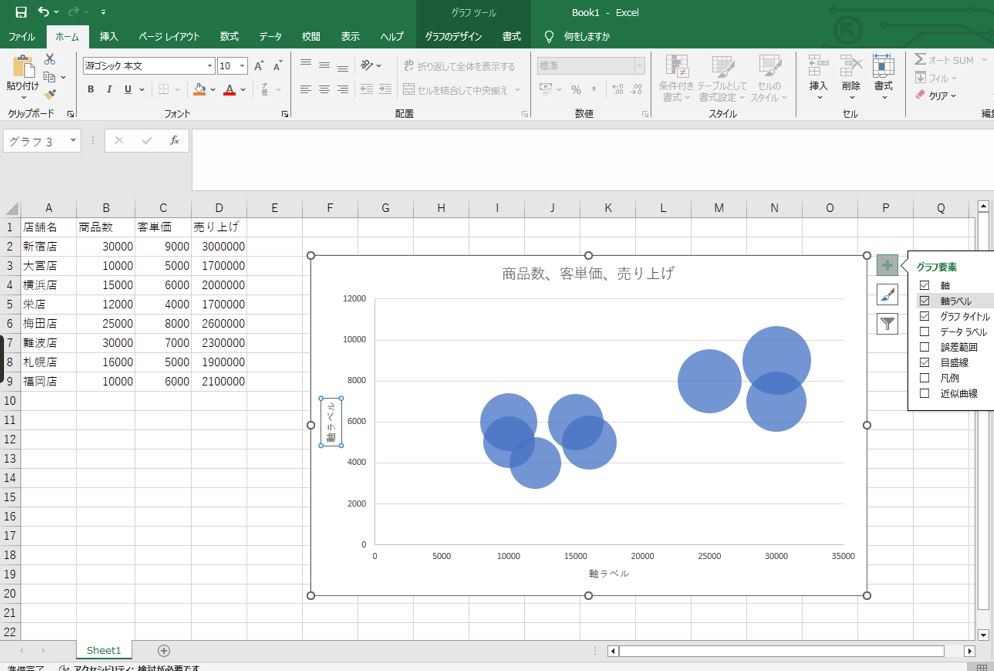
Task: Click the Format Painter brush icon
Action: coord(50,94)
